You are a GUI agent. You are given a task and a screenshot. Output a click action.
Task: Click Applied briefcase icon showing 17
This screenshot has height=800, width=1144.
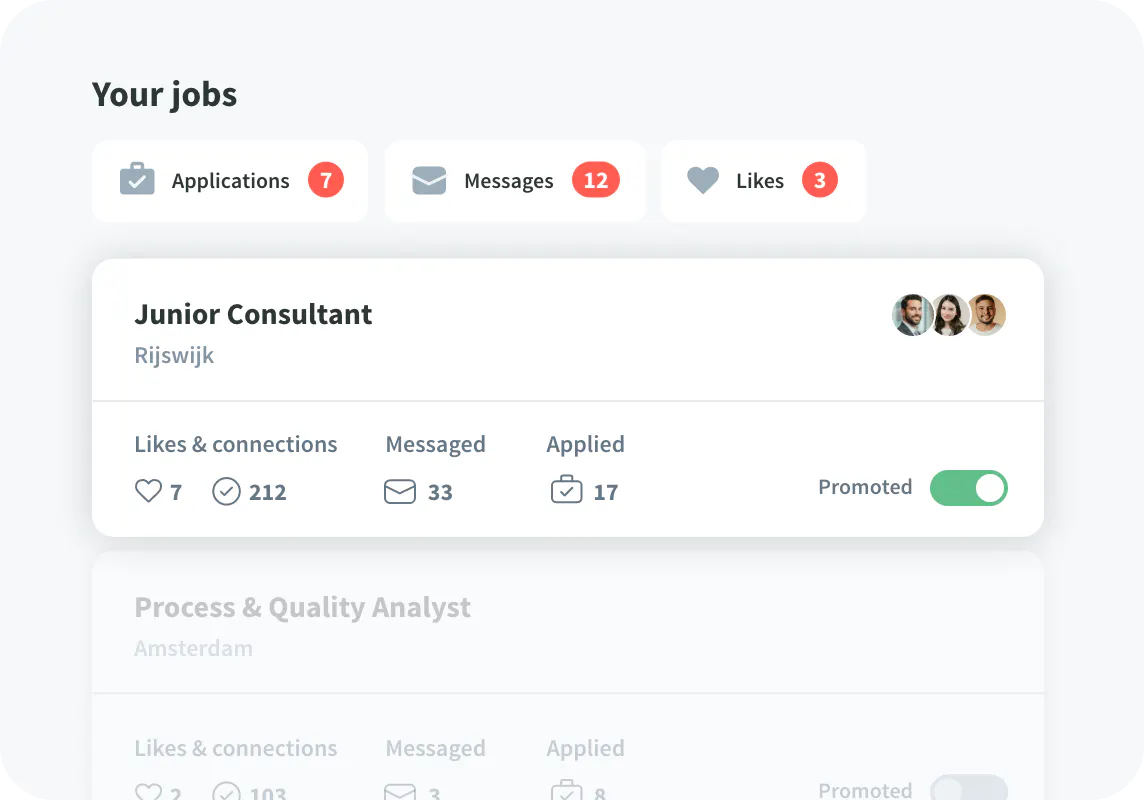(567, 491)
